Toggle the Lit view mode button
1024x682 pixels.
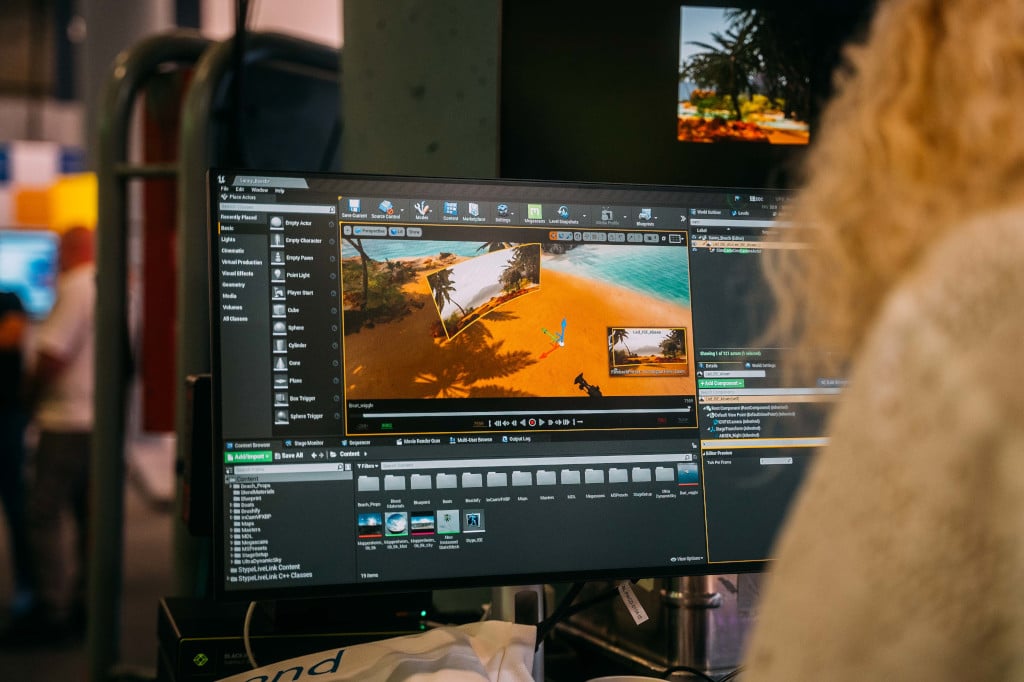396,231
